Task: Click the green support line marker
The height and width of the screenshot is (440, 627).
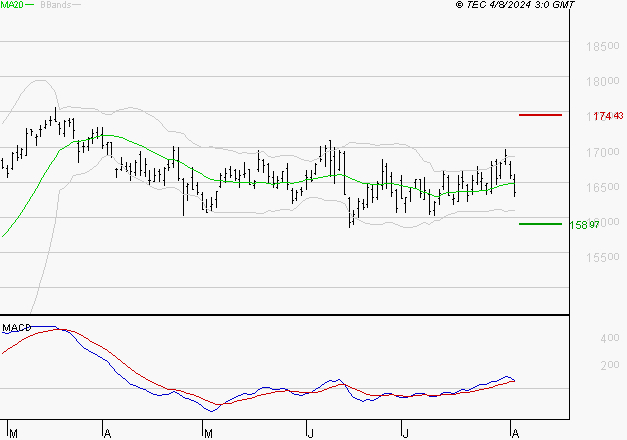Action: [540, 224]
